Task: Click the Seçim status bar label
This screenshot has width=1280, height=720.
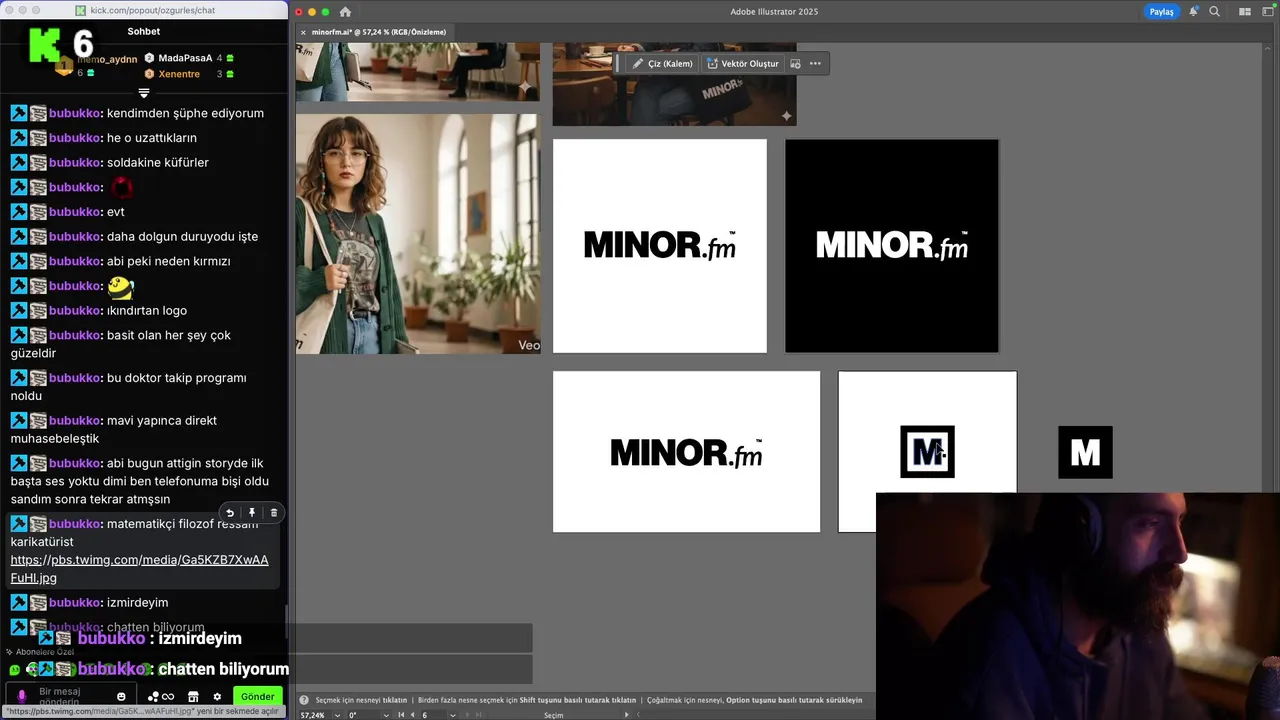Action: click(553, 715)
